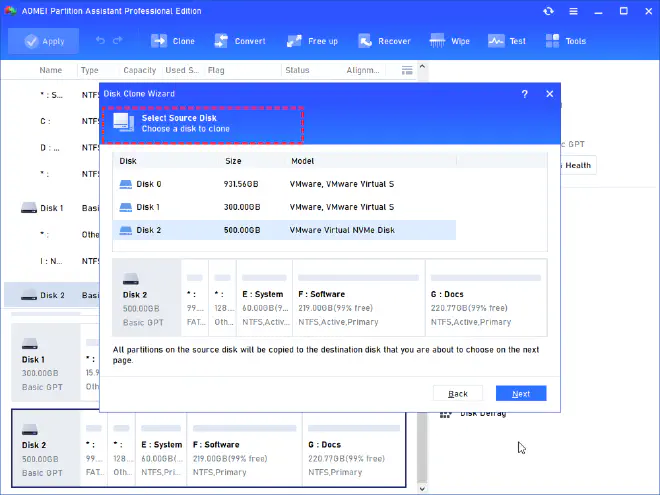Click the Undo arrow in toolbar
This screenshot has height=495, width=660.
[100, 41]
